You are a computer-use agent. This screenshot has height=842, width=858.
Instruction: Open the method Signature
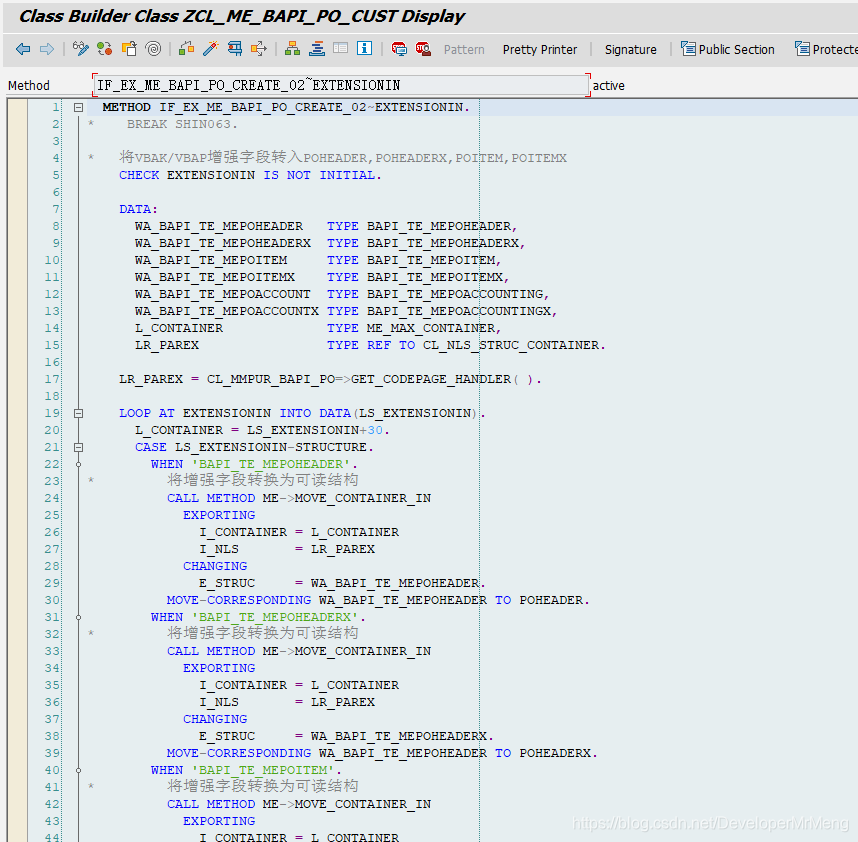click(630, 50)
